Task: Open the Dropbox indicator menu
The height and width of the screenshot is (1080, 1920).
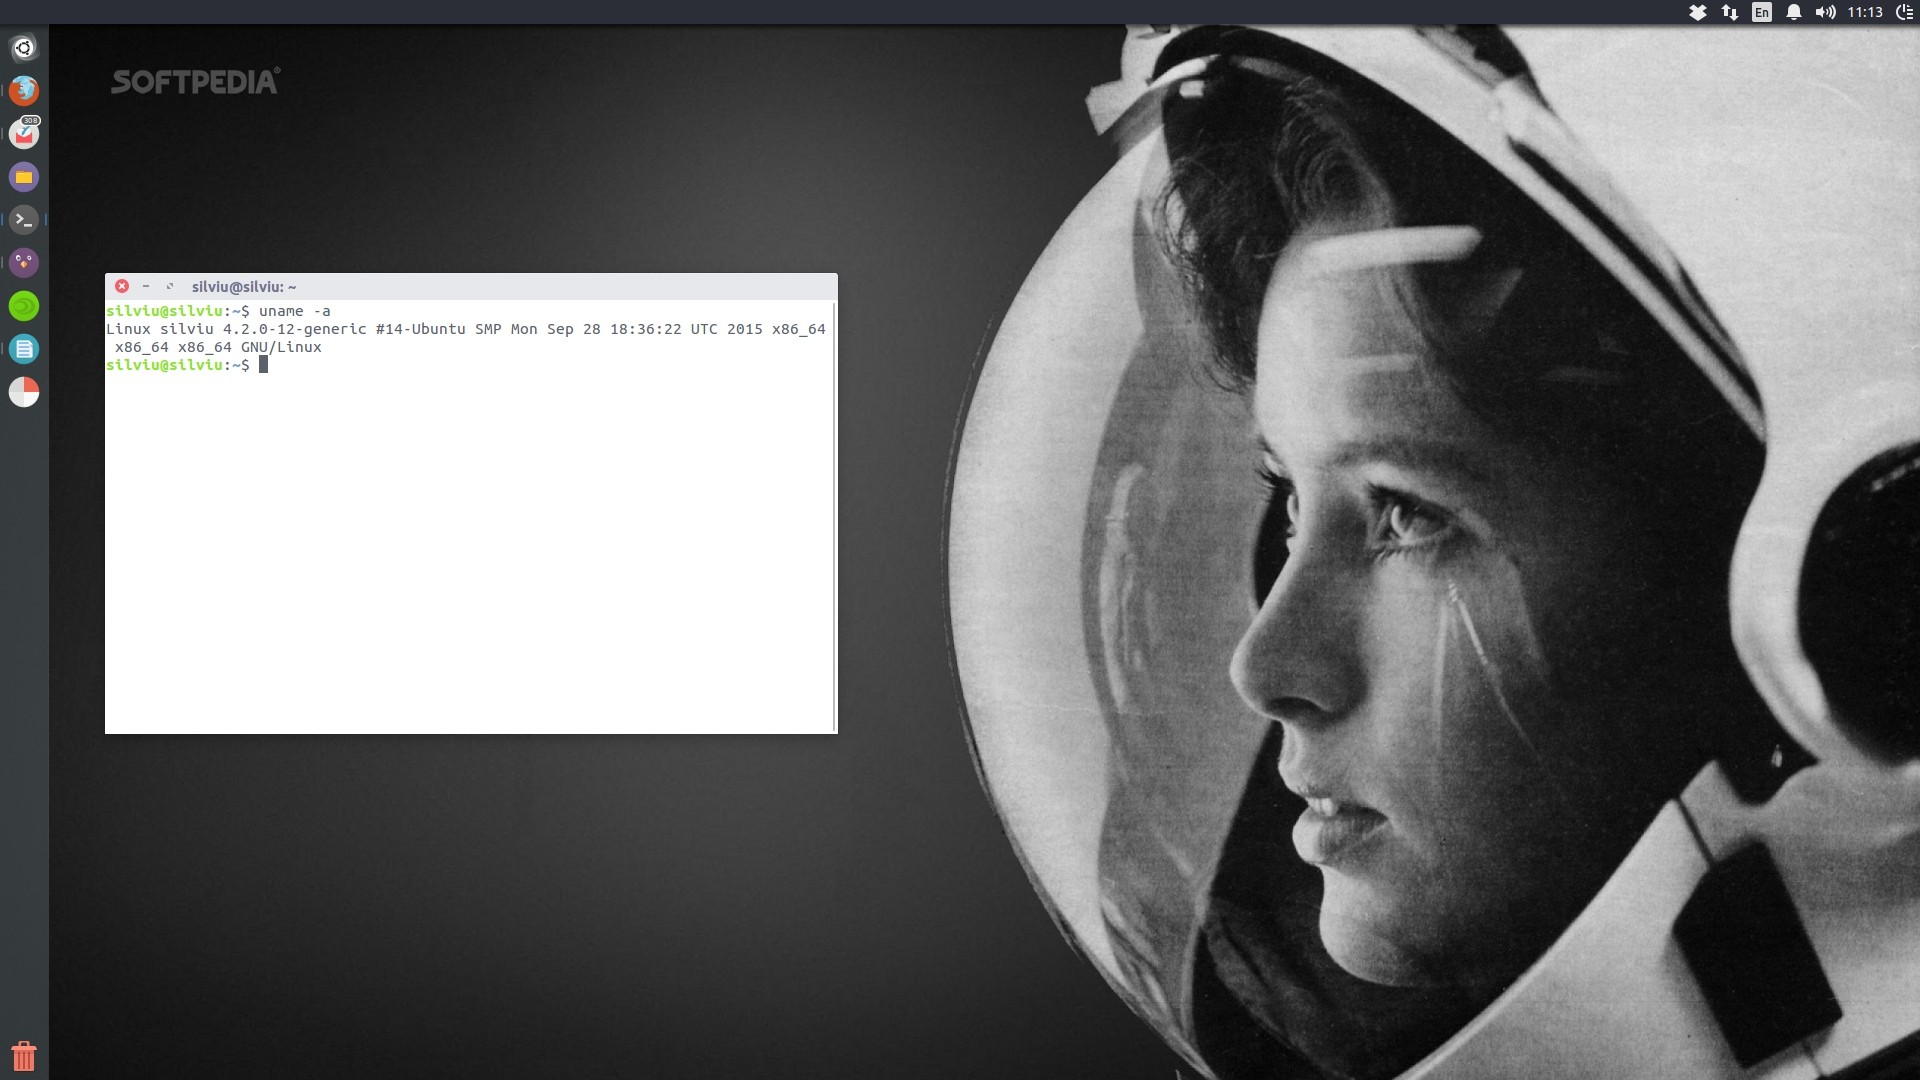Action: pyautogui.click(x=1697, y=12)
